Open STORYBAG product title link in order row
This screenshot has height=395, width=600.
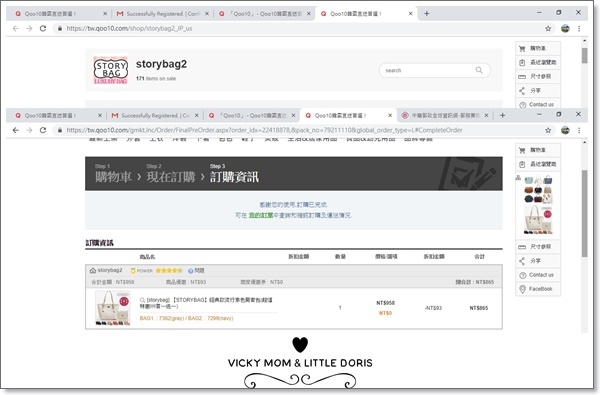click(x=206, y=303)
